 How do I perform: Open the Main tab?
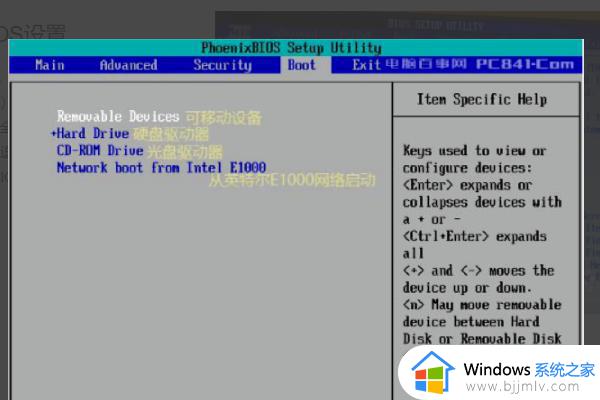pos(50,65)
